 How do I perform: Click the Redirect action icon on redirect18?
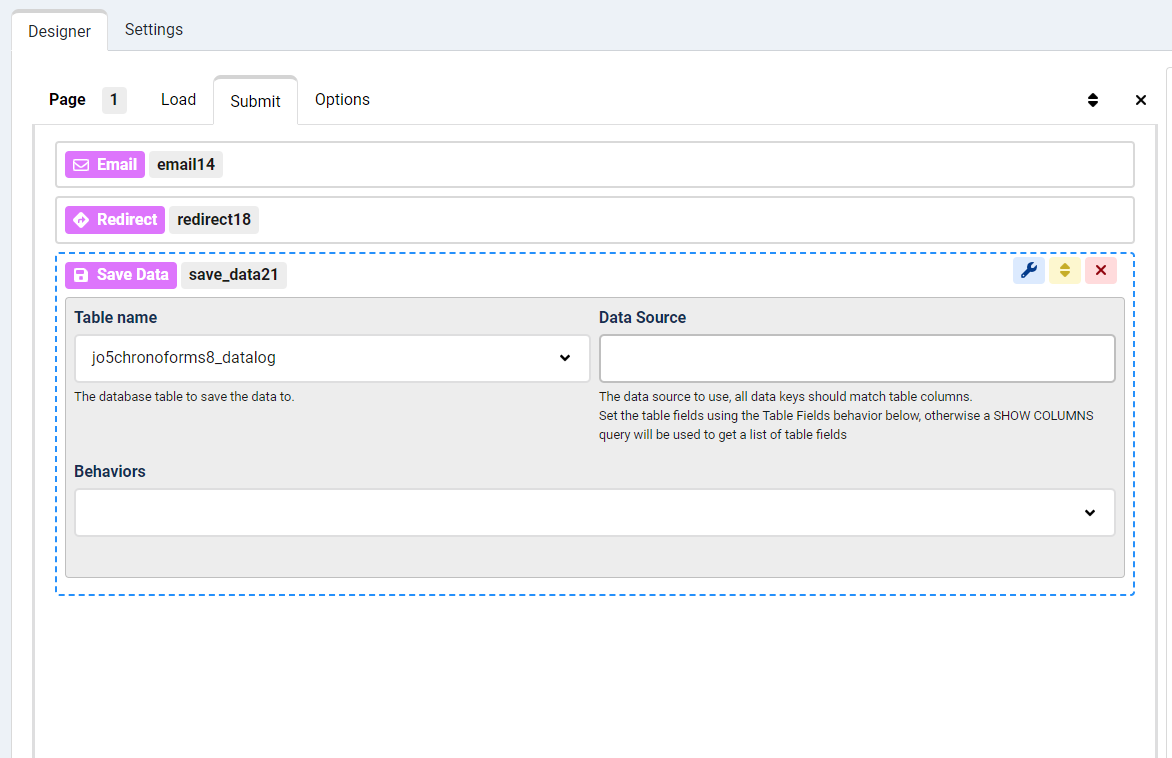pos(82,219)
